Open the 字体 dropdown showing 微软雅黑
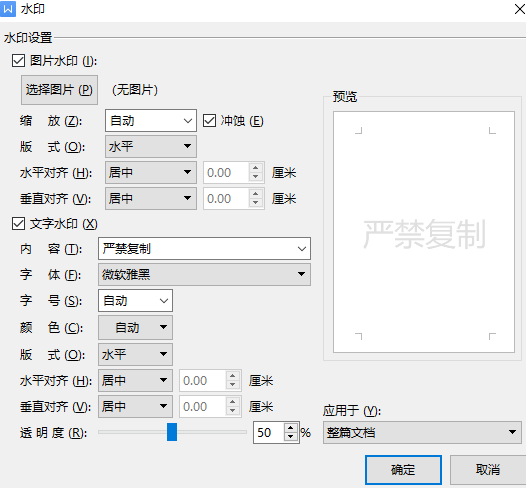 pos(204,274)
